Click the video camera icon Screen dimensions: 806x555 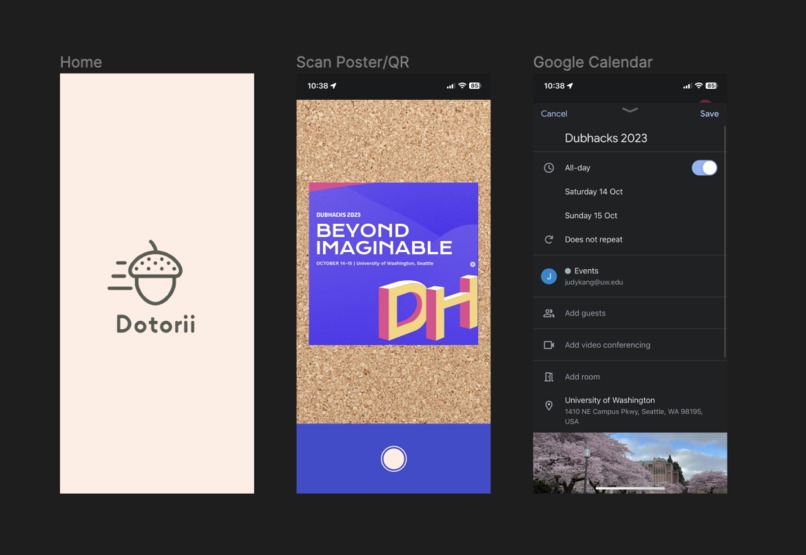548,345
